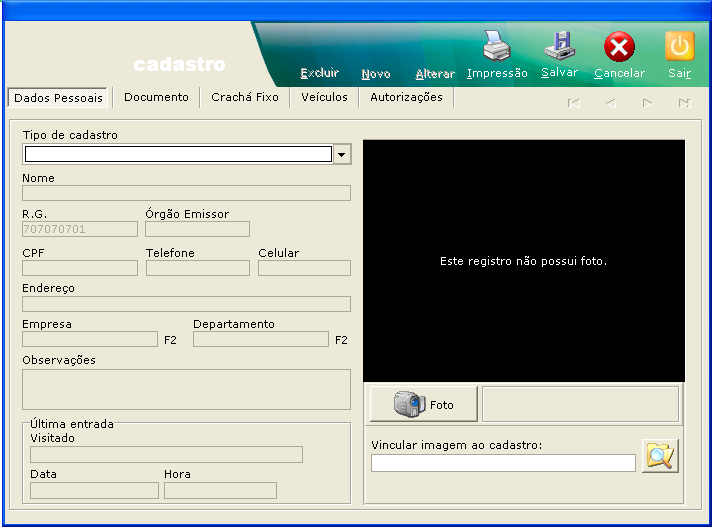This screenshot has width=714, height=528.
Task: Go to the last record arrow
Action: 684,103
